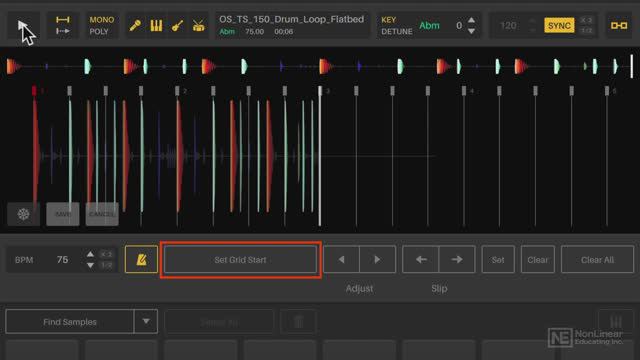
Task: Click the red first beat marker at bar 1
Action: (x=34, y=91)
